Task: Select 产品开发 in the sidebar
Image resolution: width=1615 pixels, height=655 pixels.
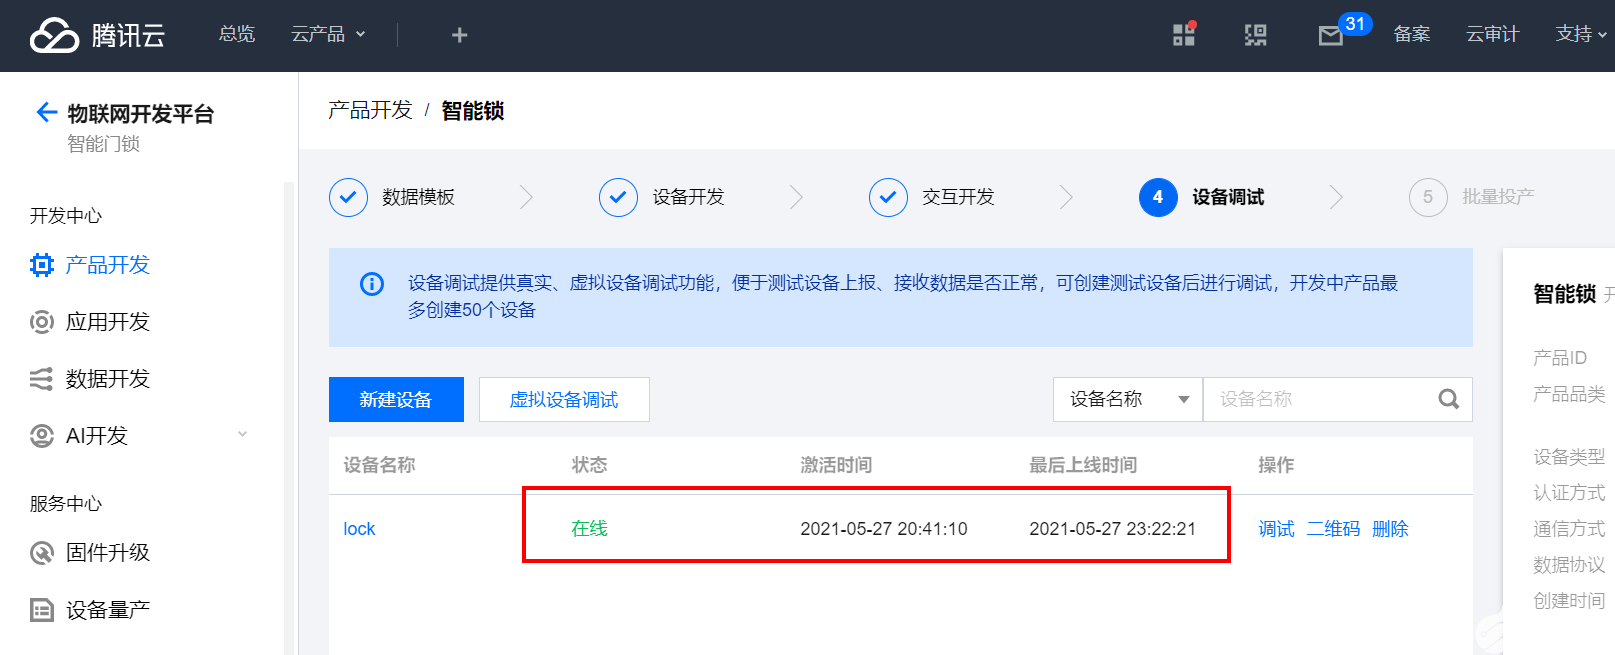Action: tap(108, 265)
